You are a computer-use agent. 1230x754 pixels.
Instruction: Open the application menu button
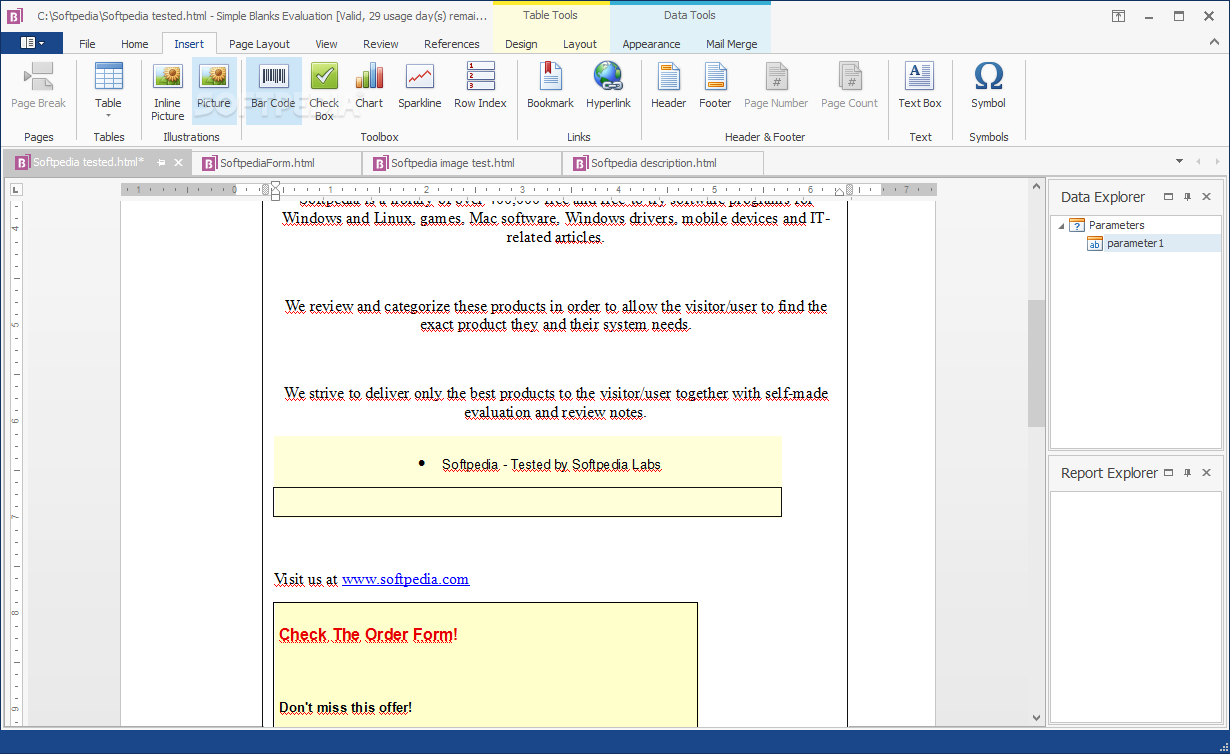32,43
